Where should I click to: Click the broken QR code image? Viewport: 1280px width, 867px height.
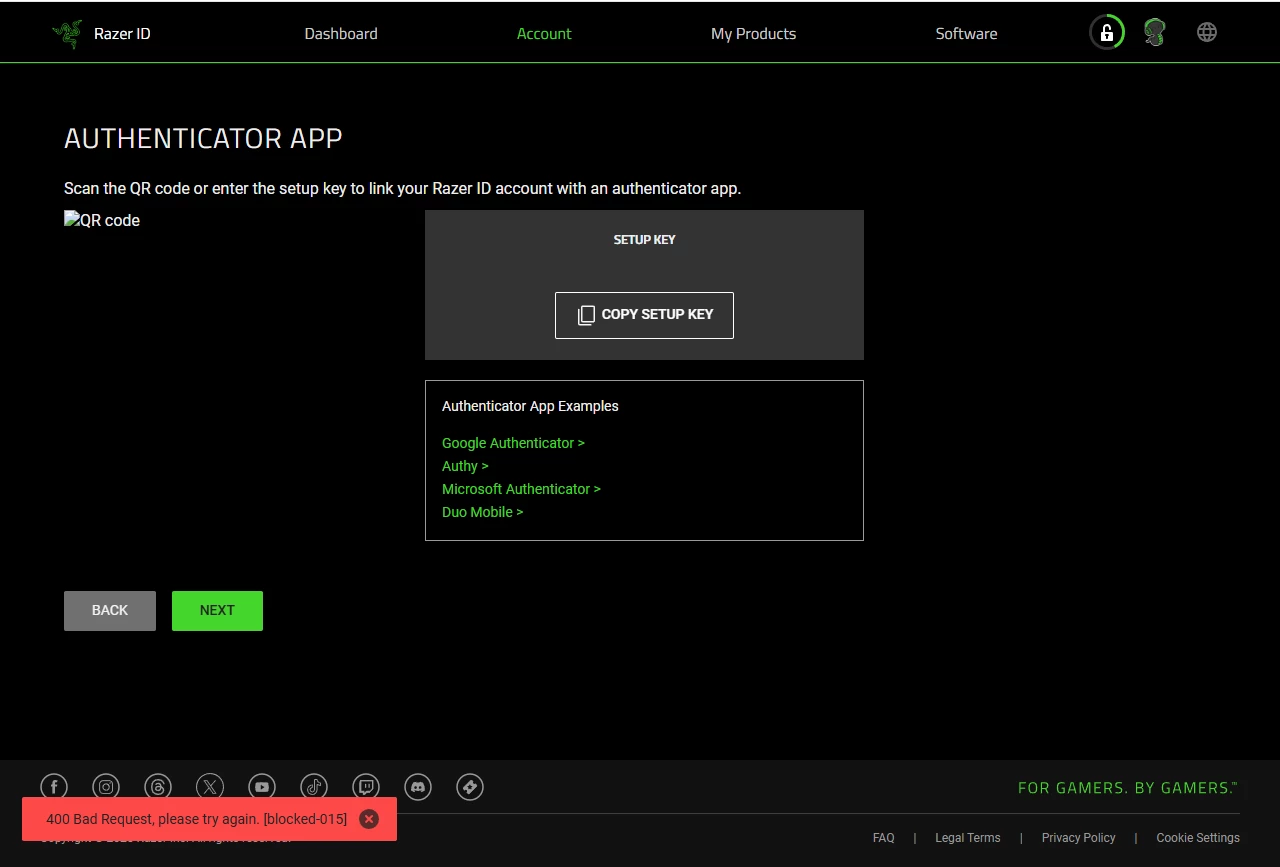[102, 220]
